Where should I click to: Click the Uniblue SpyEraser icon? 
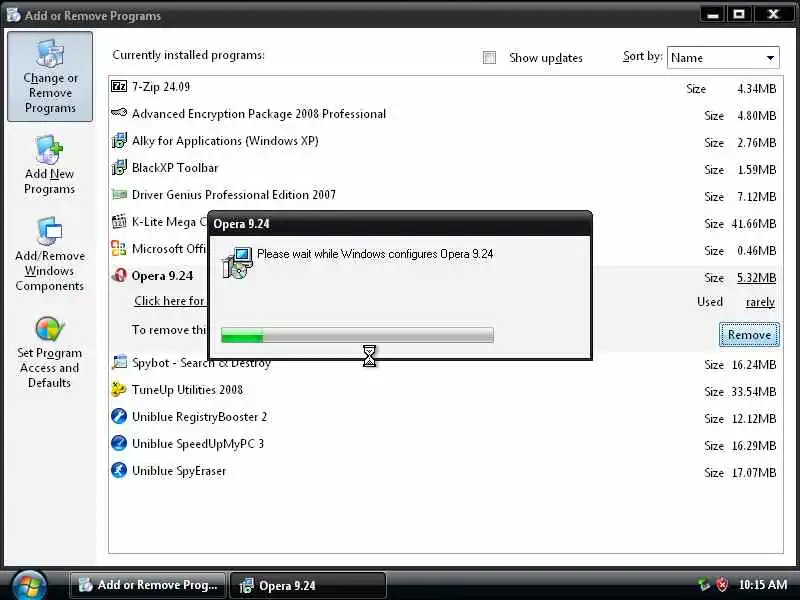[119, 470]
